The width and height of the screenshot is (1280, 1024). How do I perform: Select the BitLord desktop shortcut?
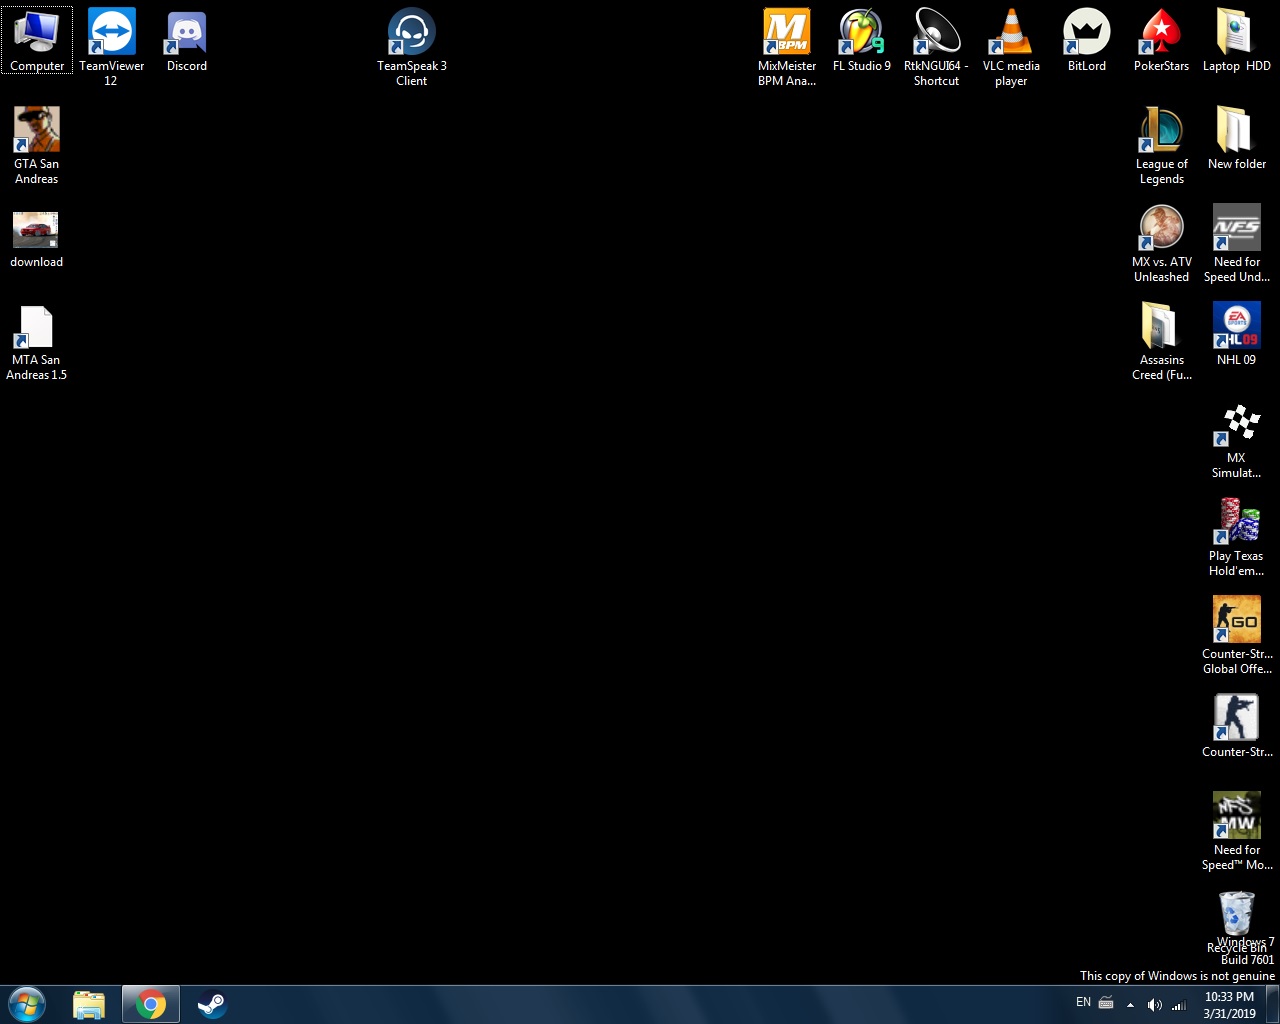coord(1087,40)
